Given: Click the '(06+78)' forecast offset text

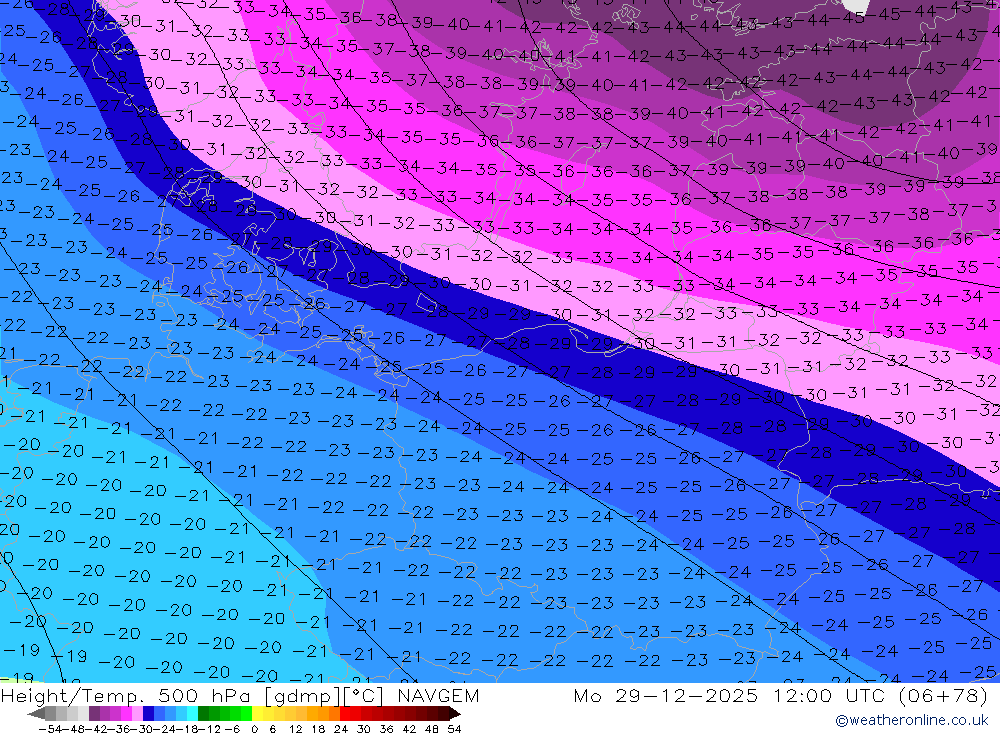Looking at the screenshot, I should click(x=945, y=695).
